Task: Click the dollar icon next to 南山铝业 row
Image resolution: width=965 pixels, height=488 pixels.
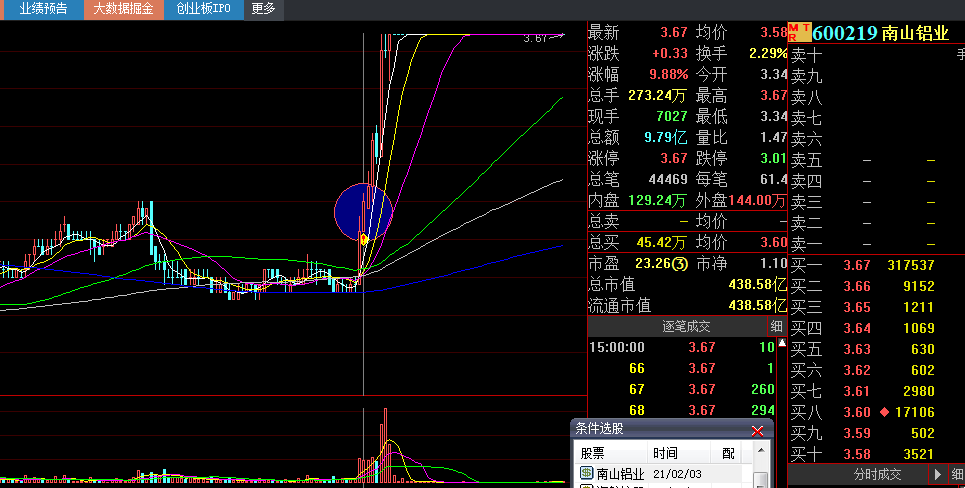Action: [x=587, y=473]
